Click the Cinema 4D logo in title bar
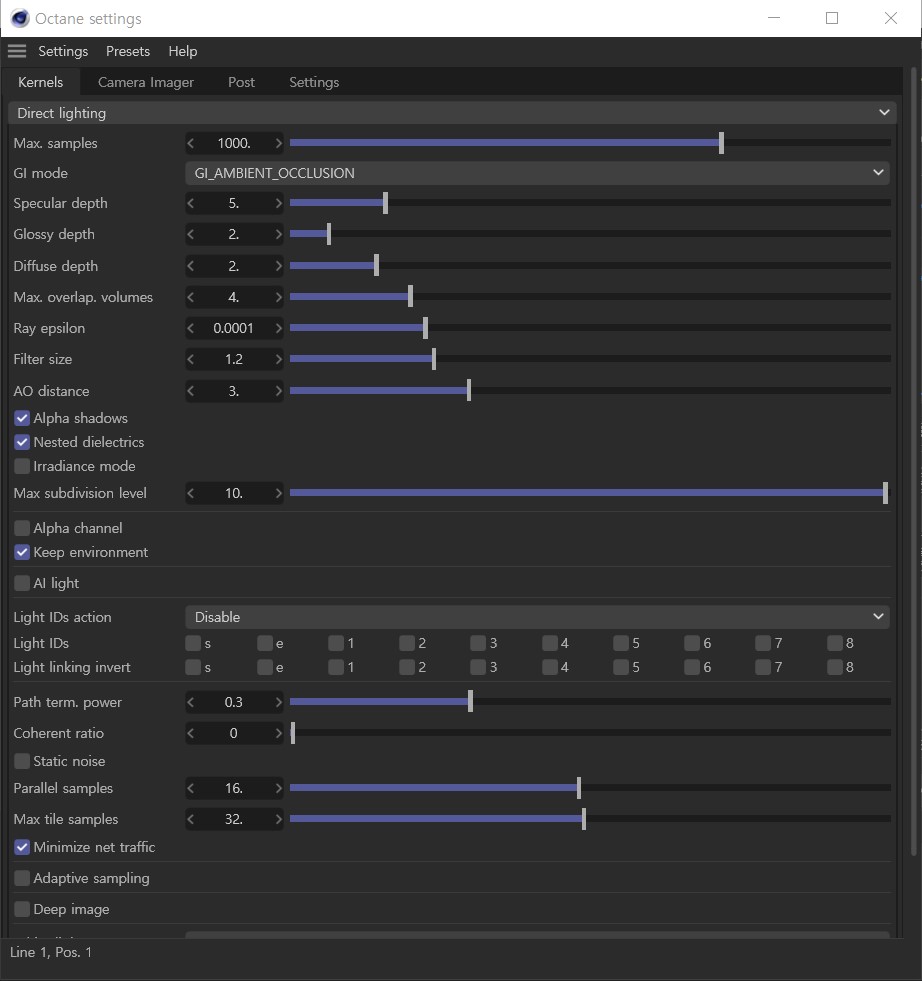The width and height of the screenshot is (922, 981). (19, 18)
